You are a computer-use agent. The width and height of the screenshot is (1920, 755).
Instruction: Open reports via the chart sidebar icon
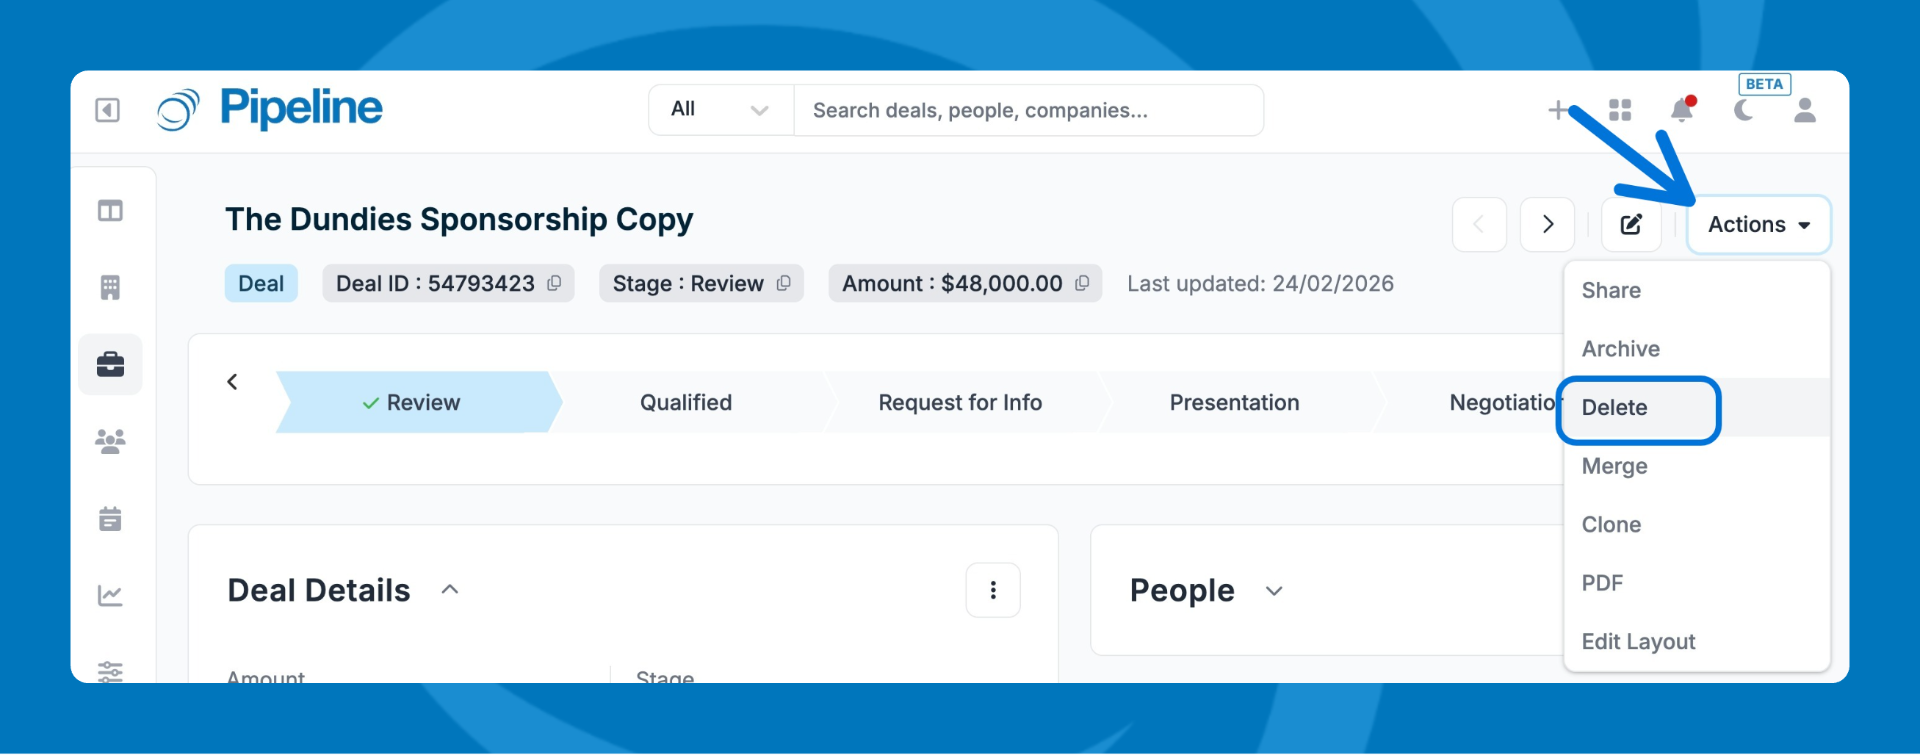(x=110, y=596)
